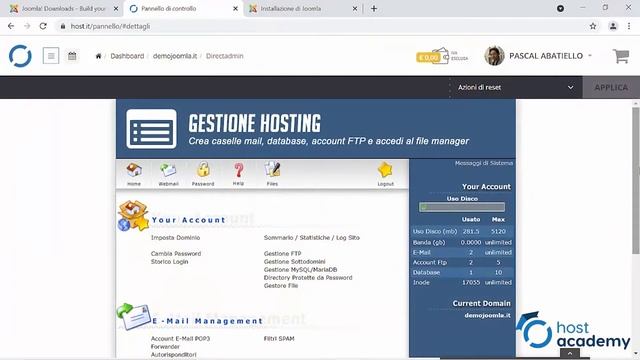Open Messaggi di Sistema link
640x360 pixels.
[484, 163]
